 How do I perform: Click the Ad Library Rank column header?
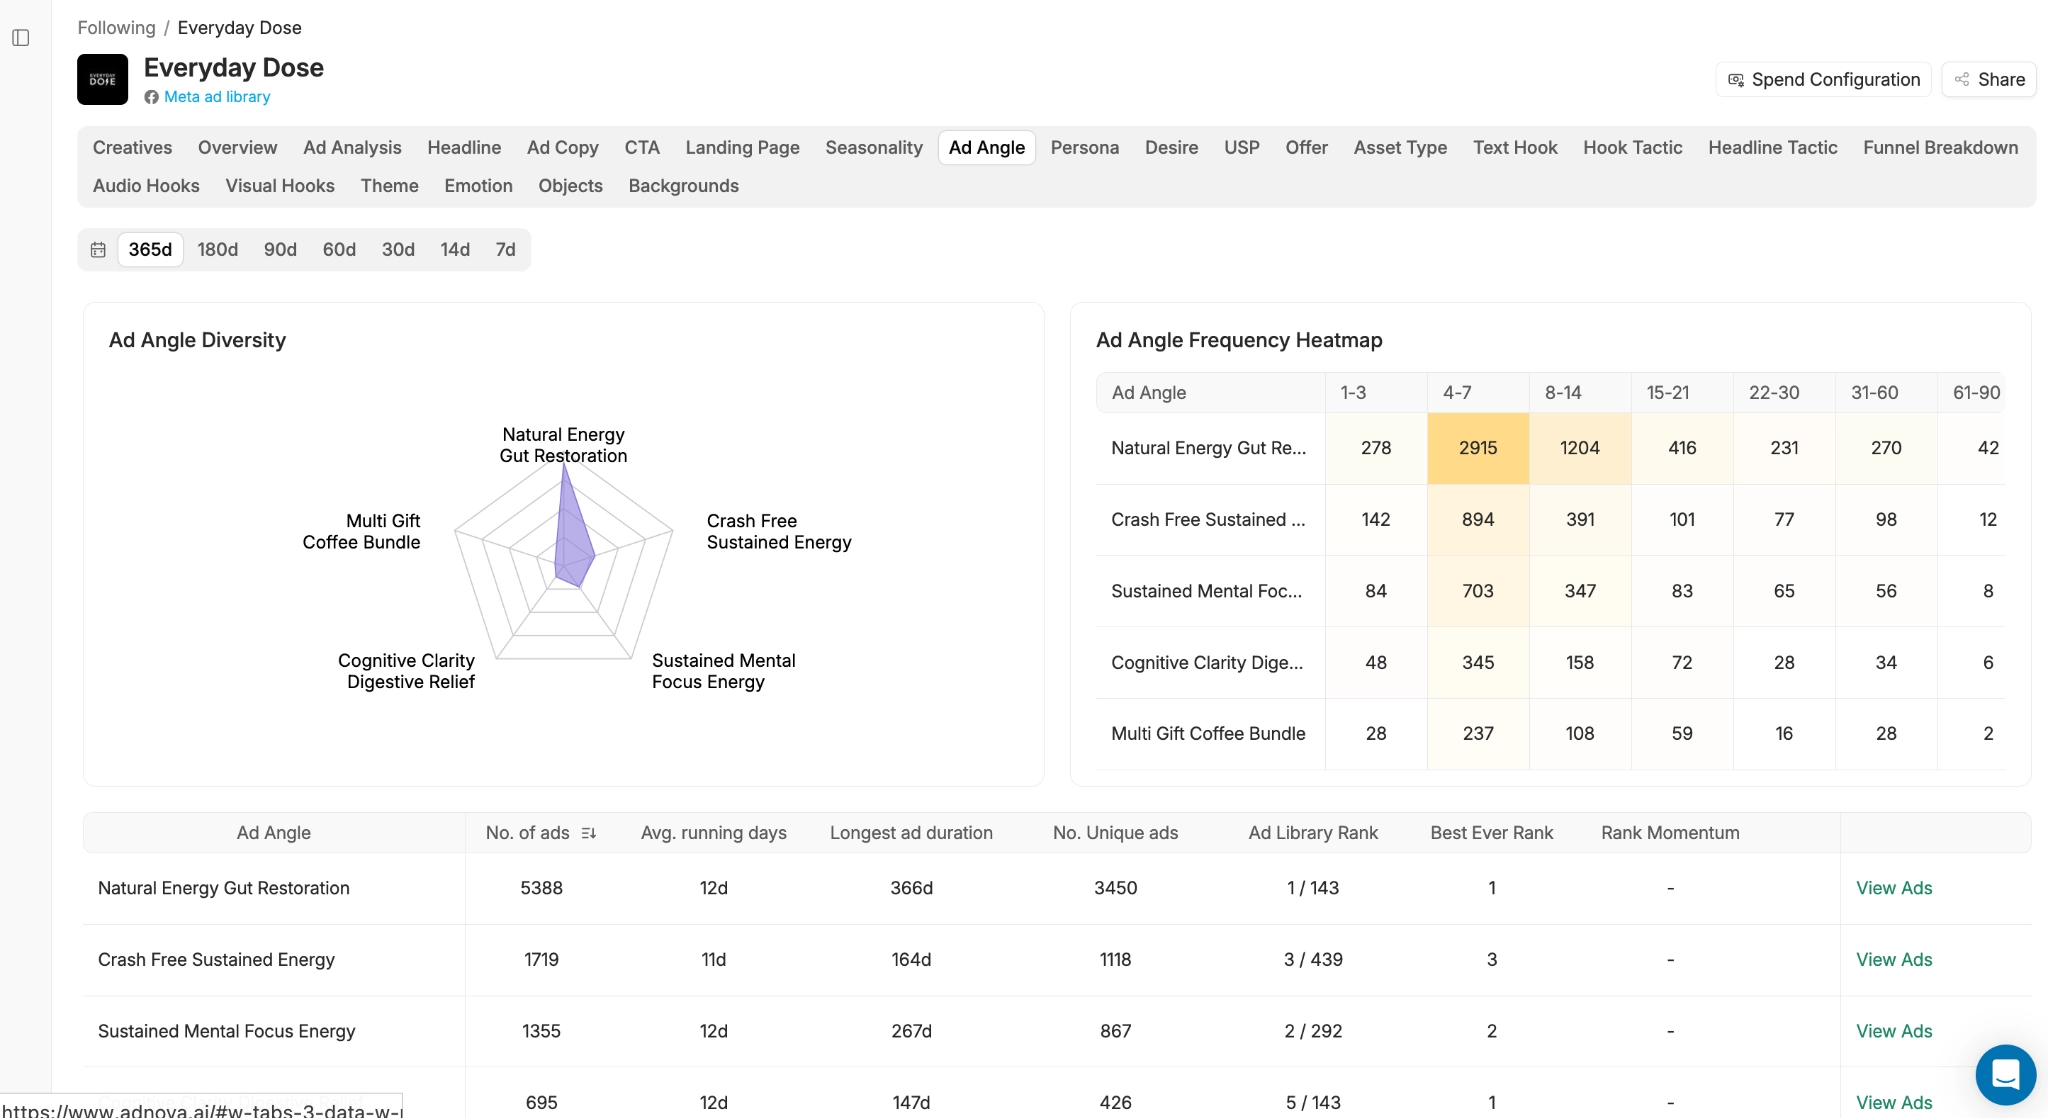click(1313, 833)
